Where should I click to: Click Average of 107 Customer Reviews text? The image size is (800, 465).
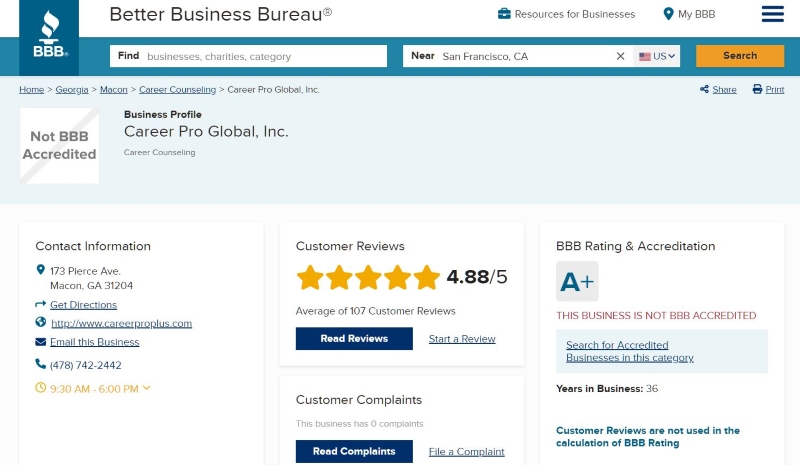click(x=376, y=311)
